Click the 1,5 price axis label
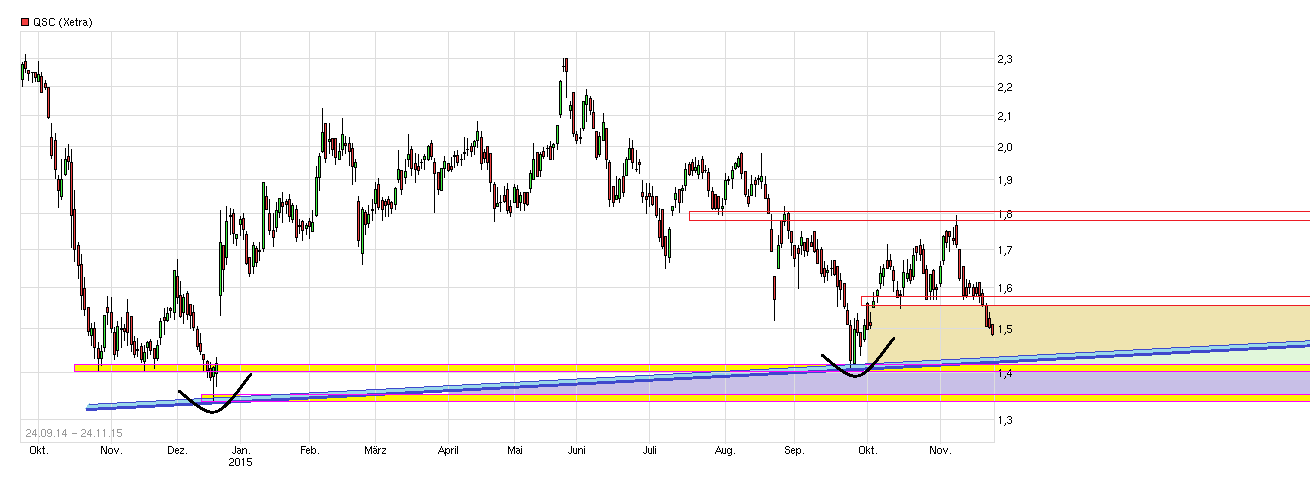The height and width of the screenshot is (478, 1310). (x=1003, y=330)
